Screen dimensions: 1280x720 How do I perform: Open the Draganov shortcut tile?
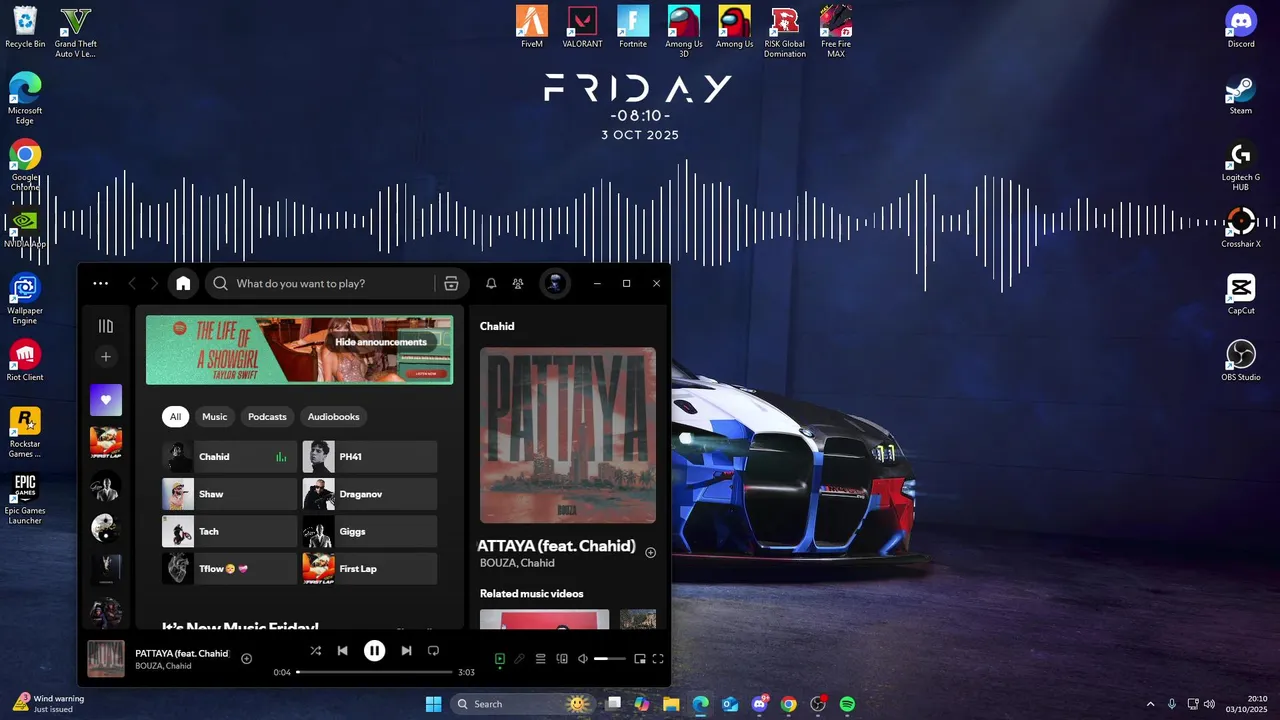pyautogui.click(x=370, y=494)
